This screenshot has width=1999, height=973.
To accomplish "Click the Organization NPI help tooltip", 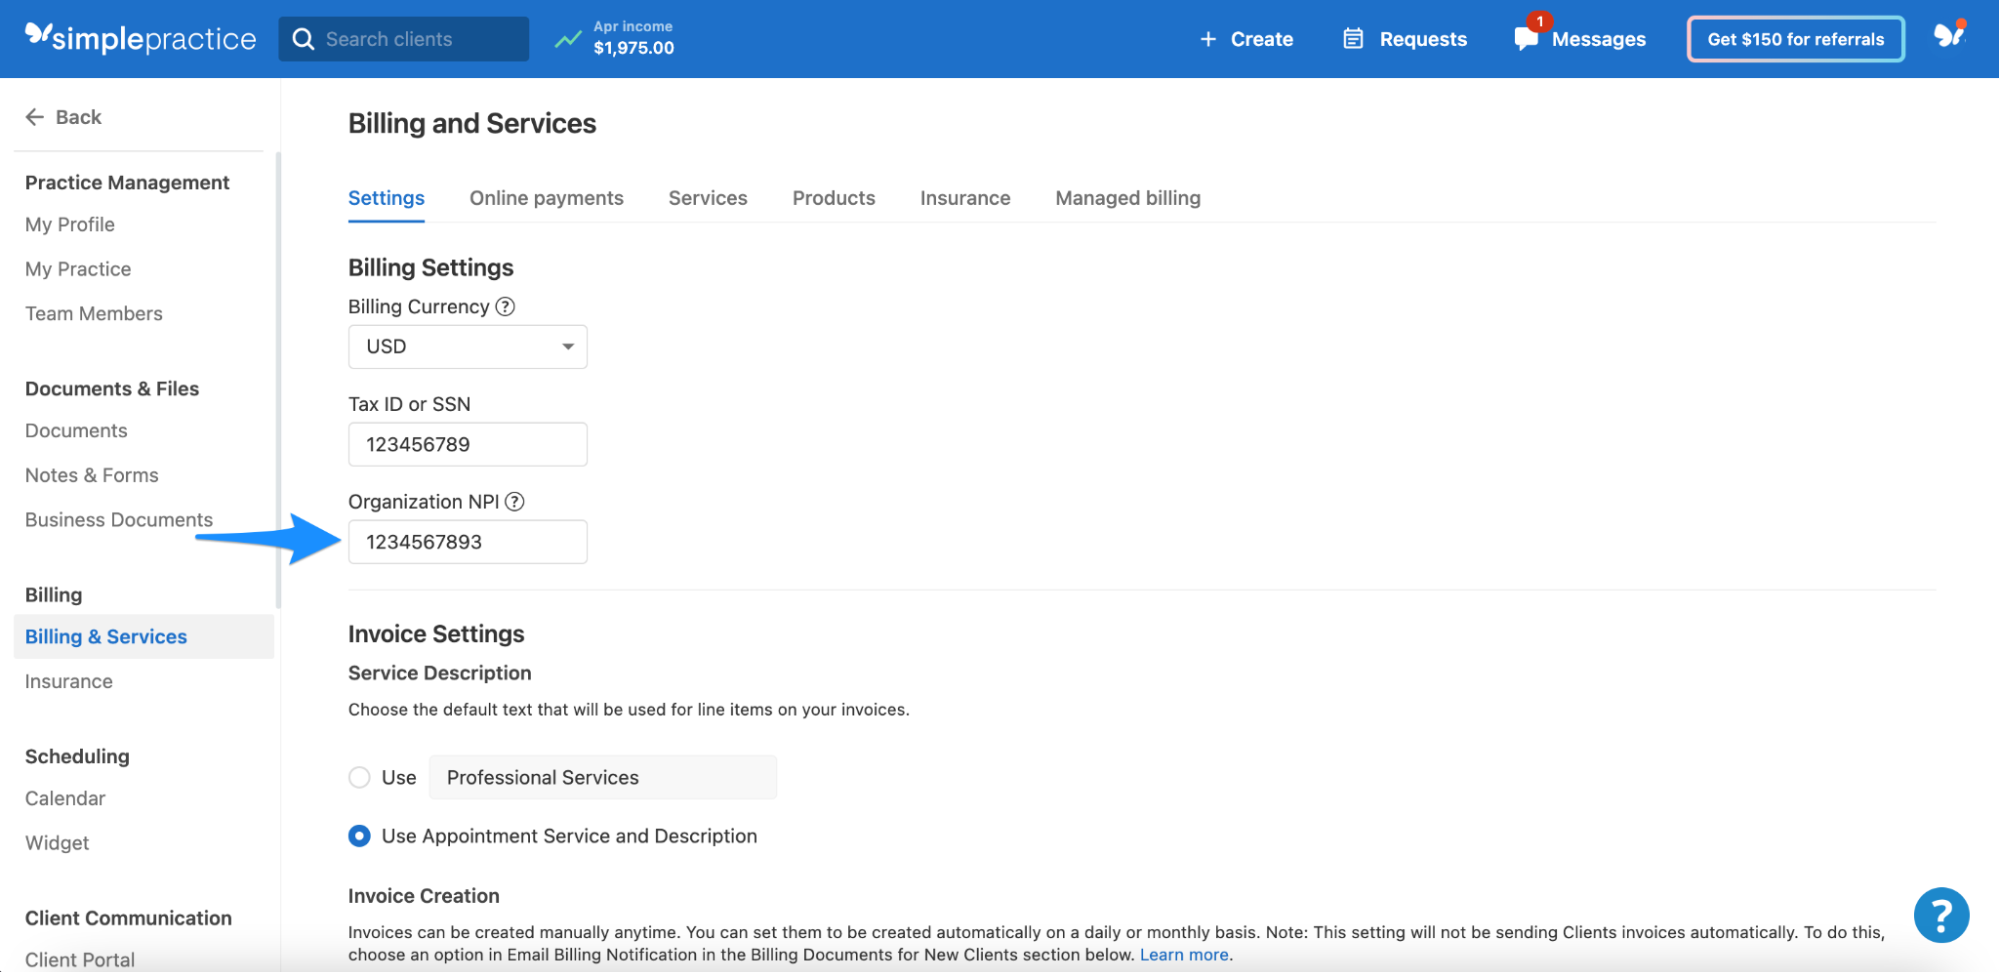I will 515,501.
